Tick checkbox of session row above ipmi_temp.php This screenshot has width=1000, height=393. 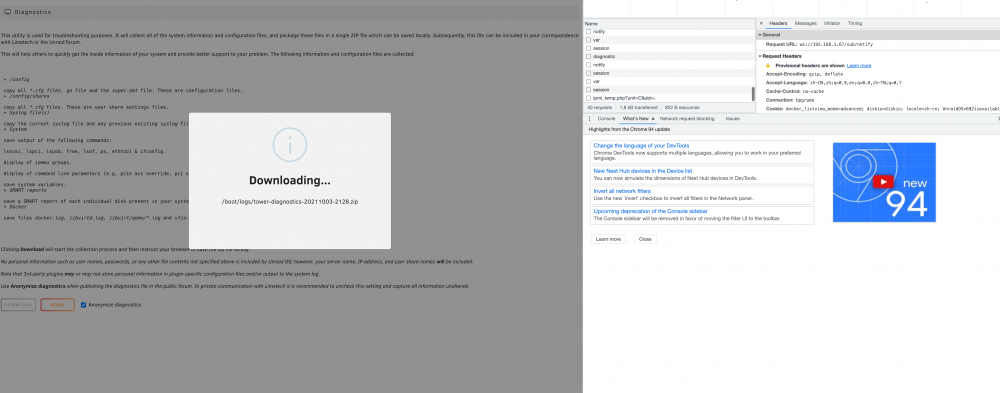(589, 90)
